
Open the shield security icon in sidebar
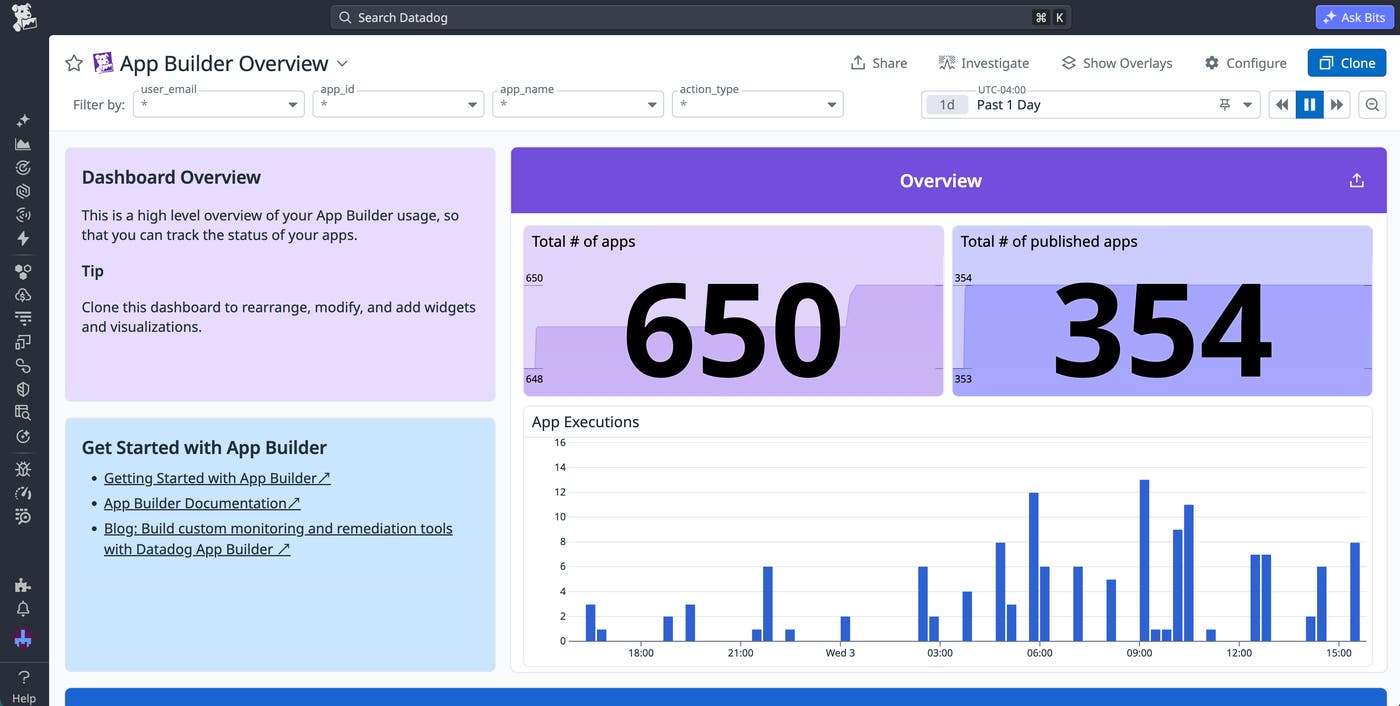[x=23, y=389]
